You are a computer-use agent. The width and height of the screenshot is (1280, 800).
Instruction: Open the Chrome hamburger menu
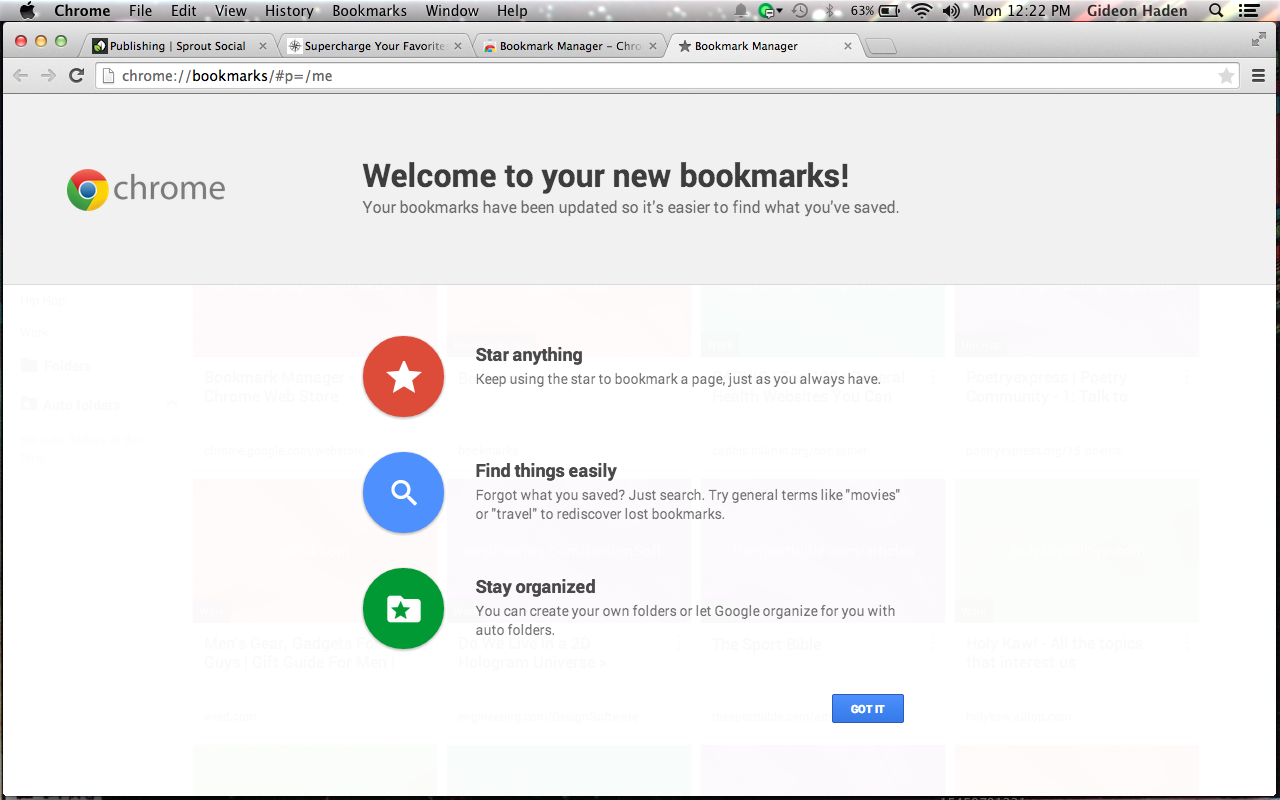pos(1259,76)
